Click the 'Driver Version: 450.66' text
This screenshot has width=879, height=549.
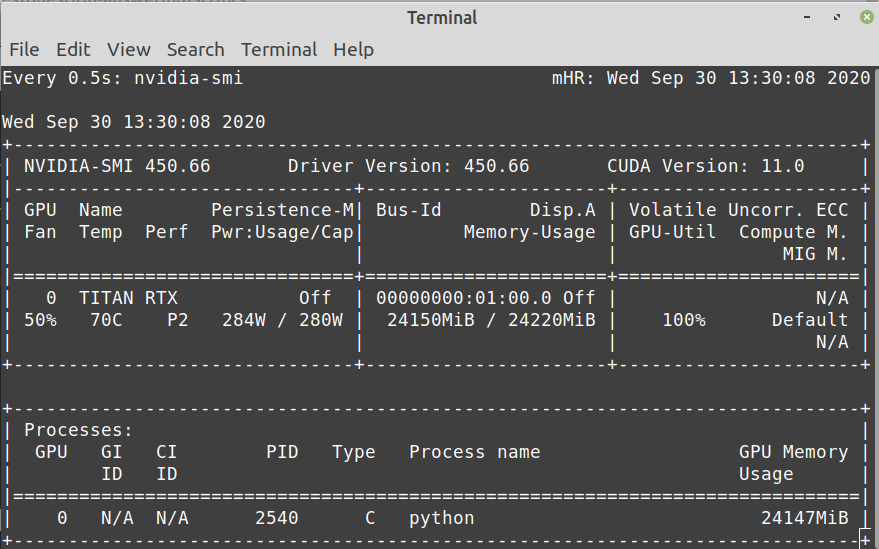click(408, 166)
